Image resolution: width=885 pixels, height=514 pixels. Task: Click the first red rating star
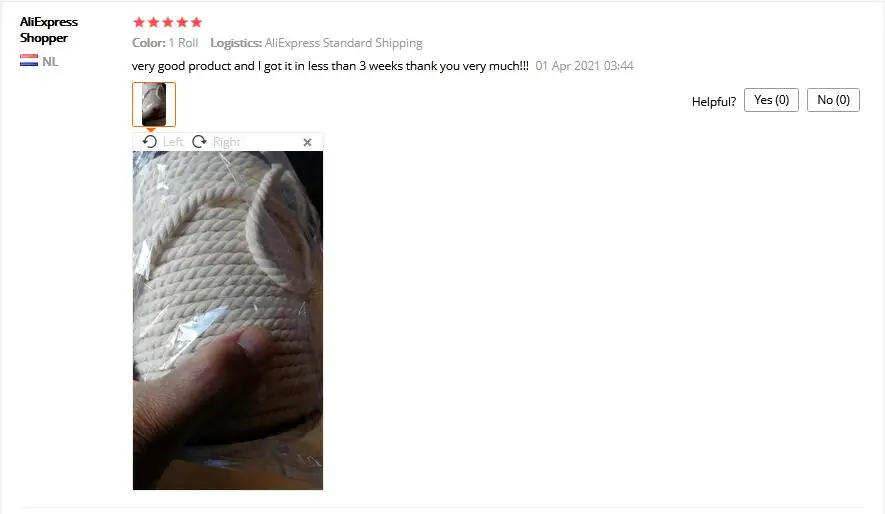[139, 22]
